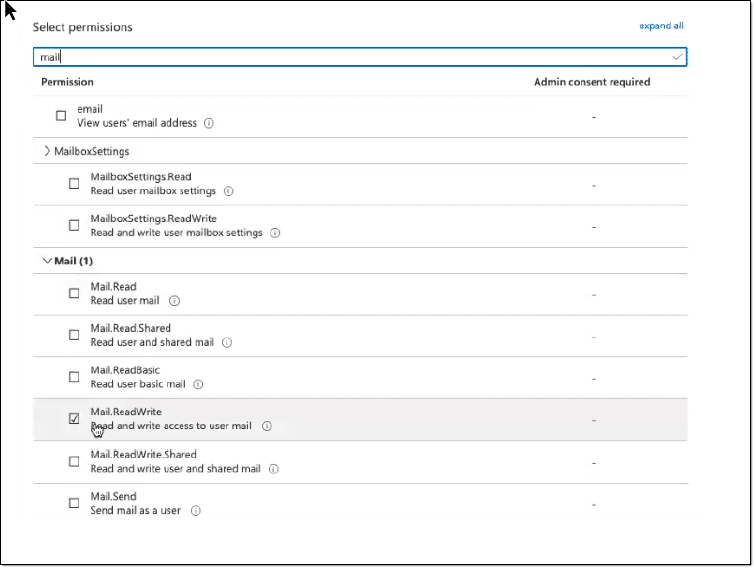Tick the email permission checkbox
Screen dimensions: 755x569
pos(61,116)
